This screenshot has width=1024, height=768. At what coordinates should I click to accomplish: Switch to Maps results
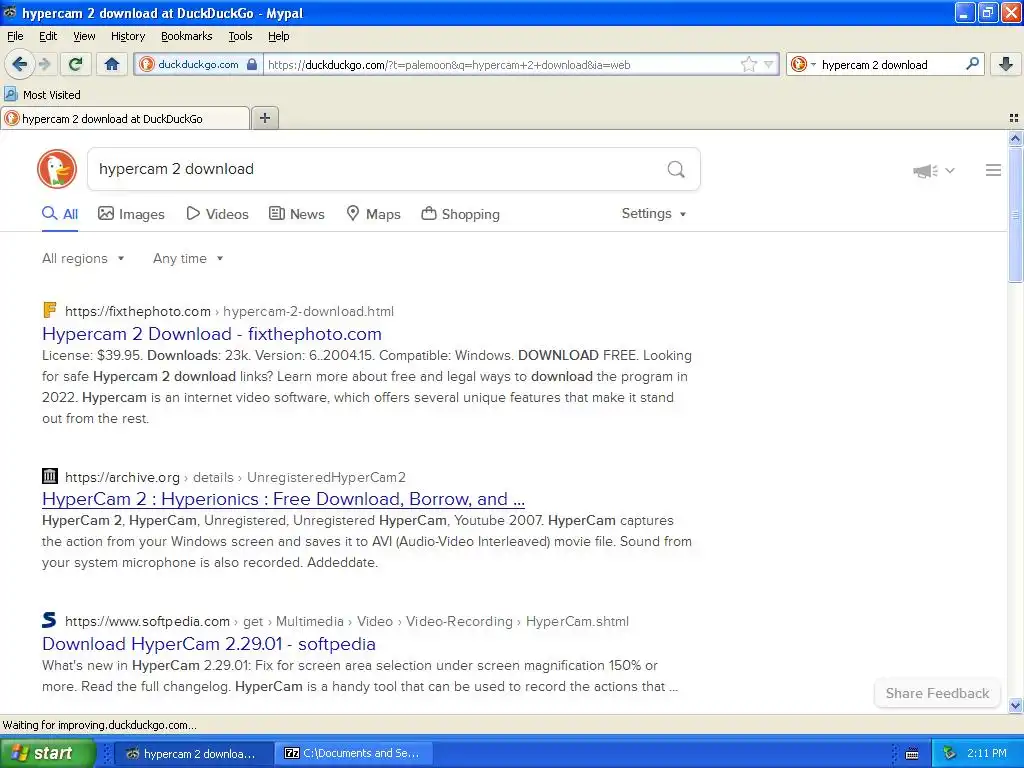point(373,214)
